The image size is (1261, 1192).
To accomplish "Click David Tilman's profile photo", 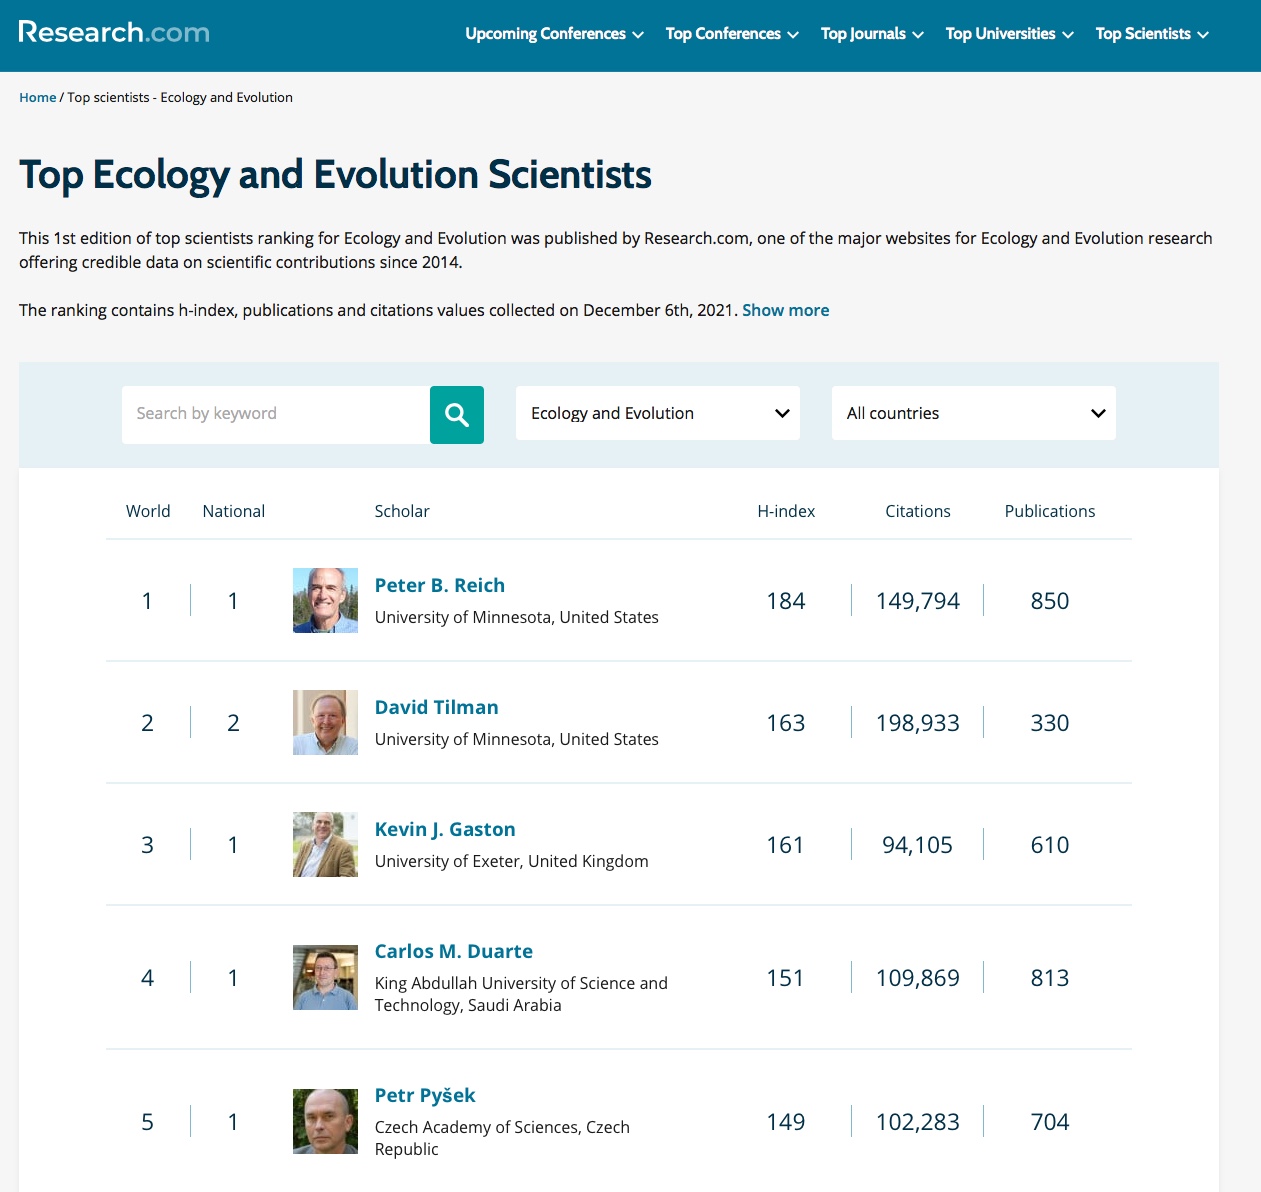I will [325, 723].
